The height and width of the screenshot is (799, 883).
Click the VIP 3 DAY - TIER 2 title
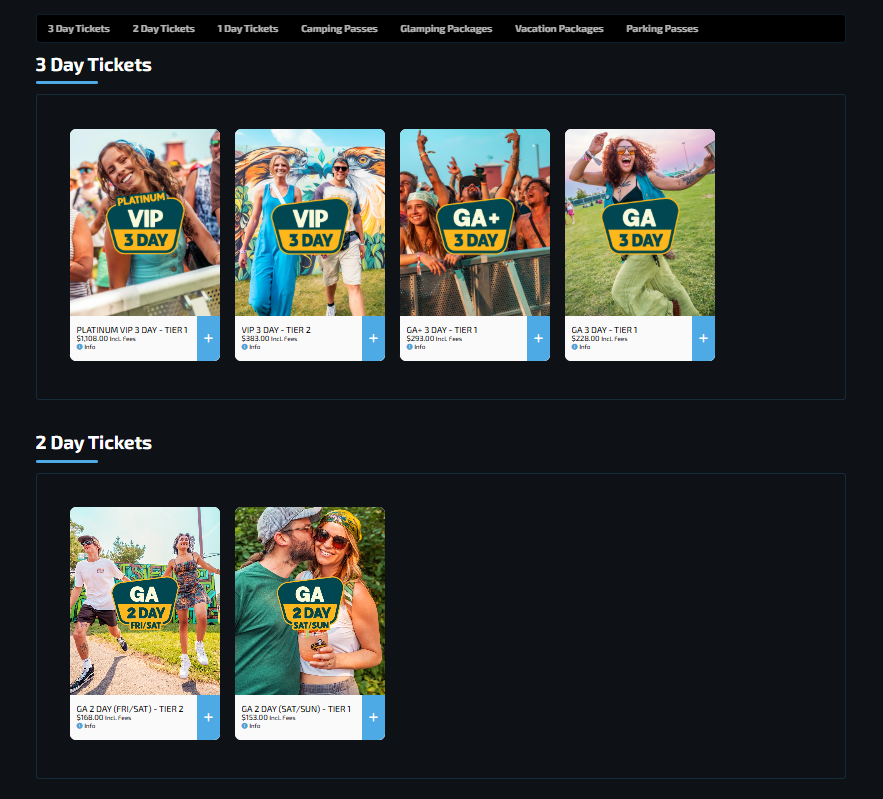(x=276, y=330)
